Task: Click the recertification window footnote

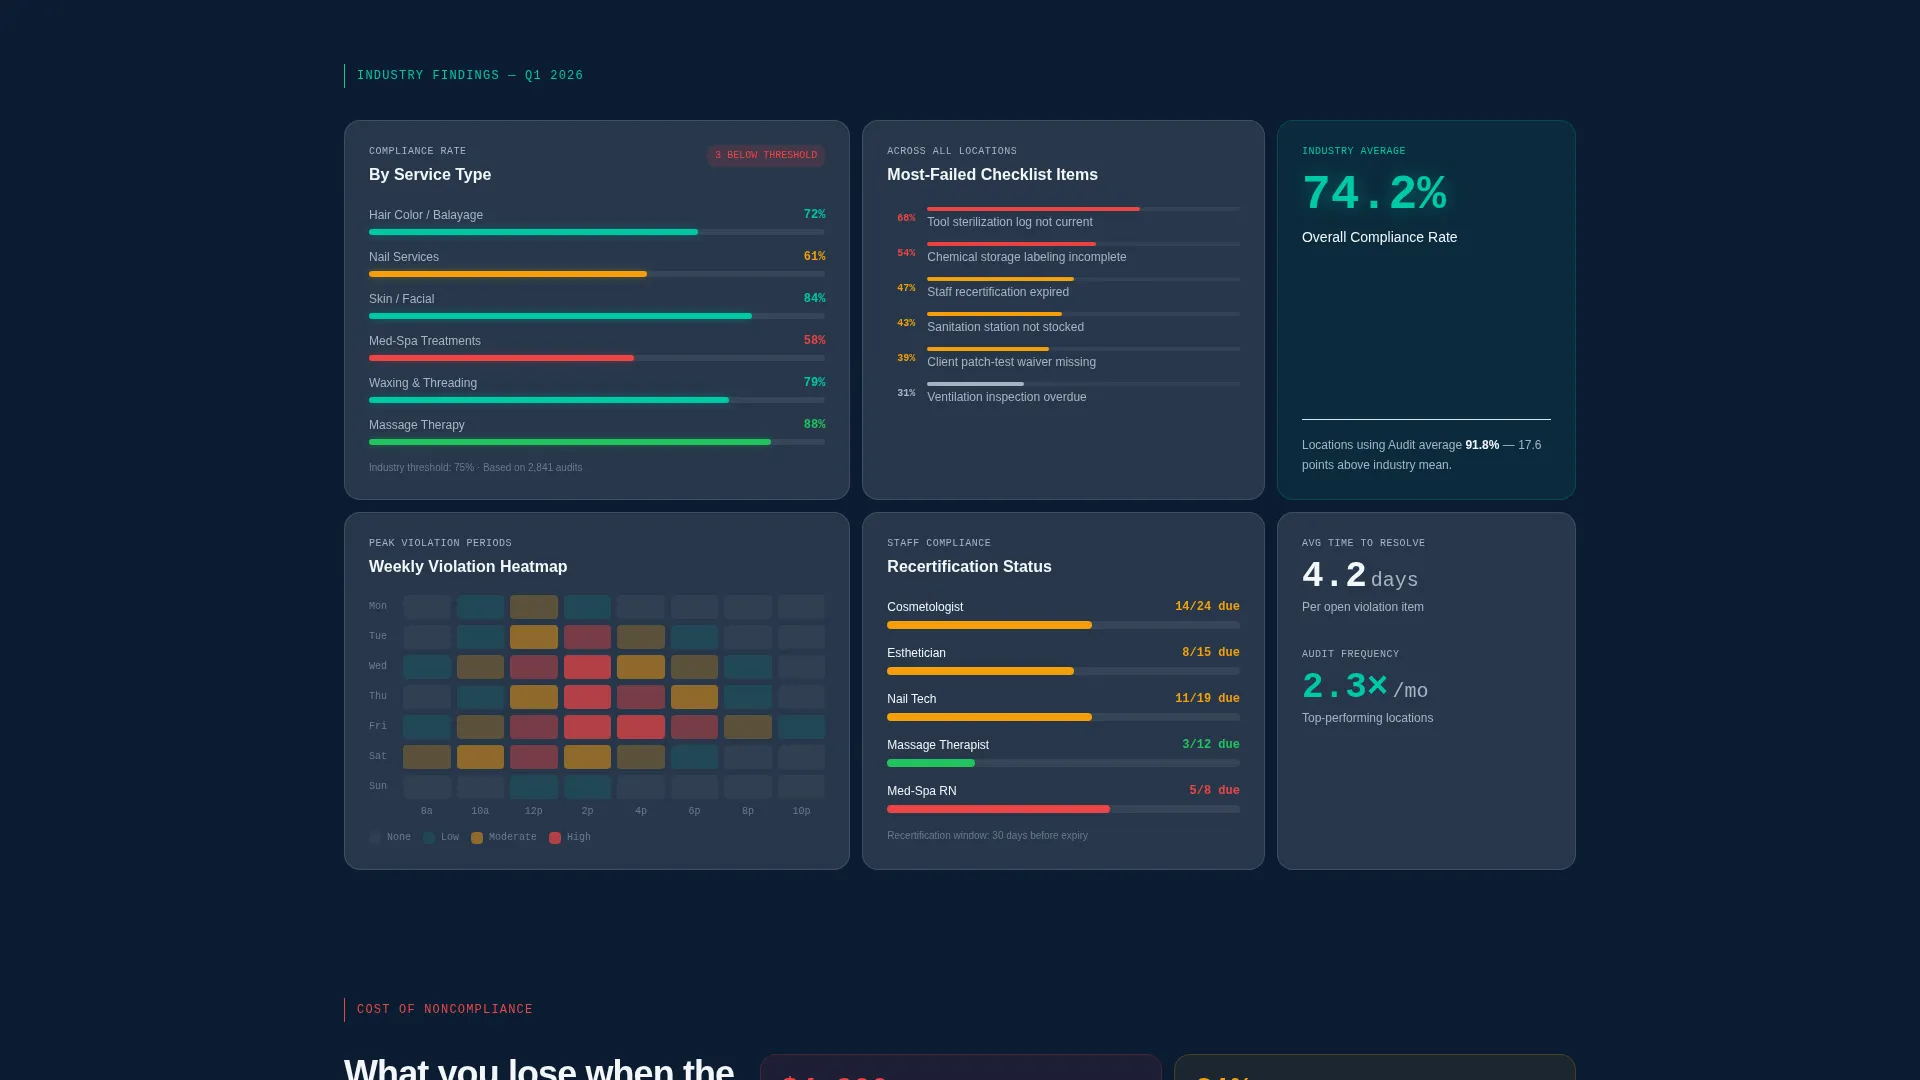Action: click(x=987, y=836)
